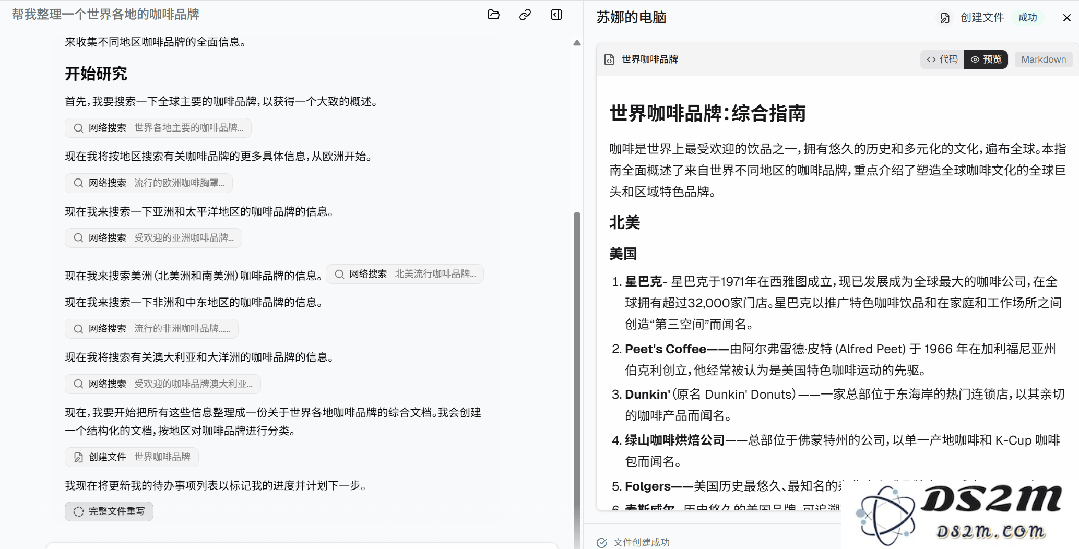Click the 北美 section heading
Image resolution: width=1079 pixels, height=549 pixels.
(625, 222)
